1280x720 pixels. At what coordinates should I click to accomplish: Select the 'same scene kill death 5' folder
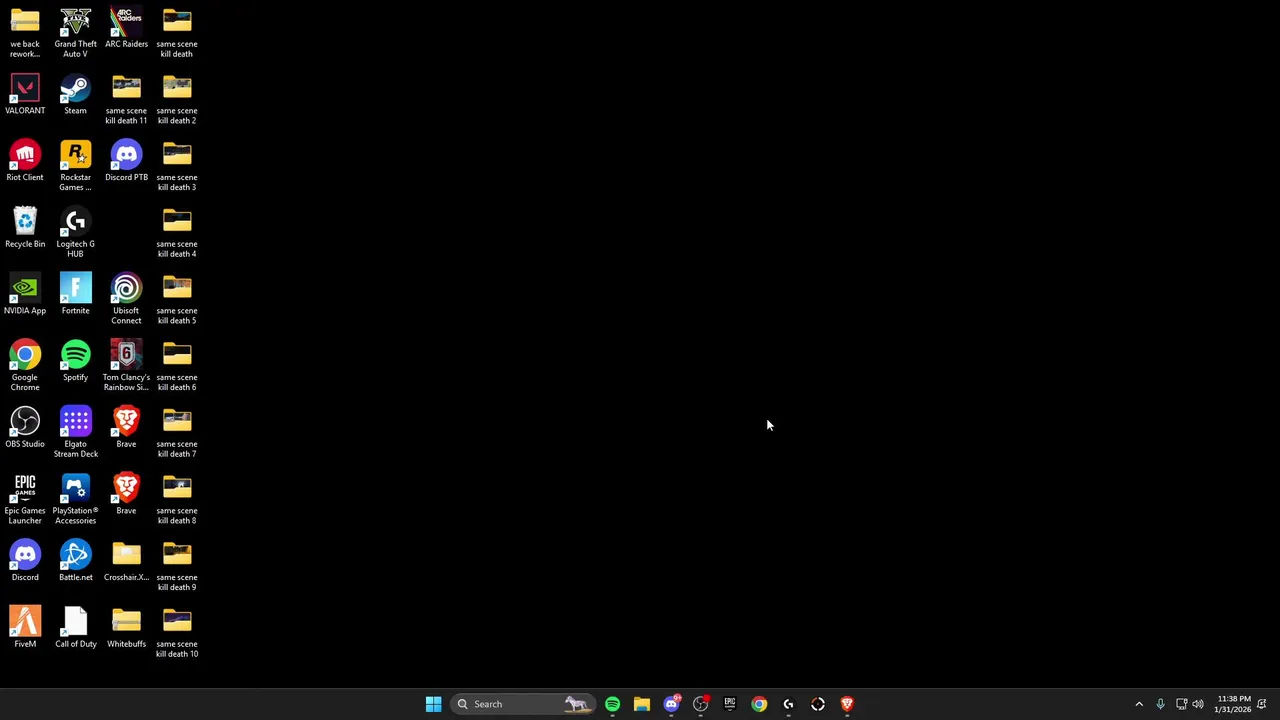pyautogui.click(x=177, y=299)
